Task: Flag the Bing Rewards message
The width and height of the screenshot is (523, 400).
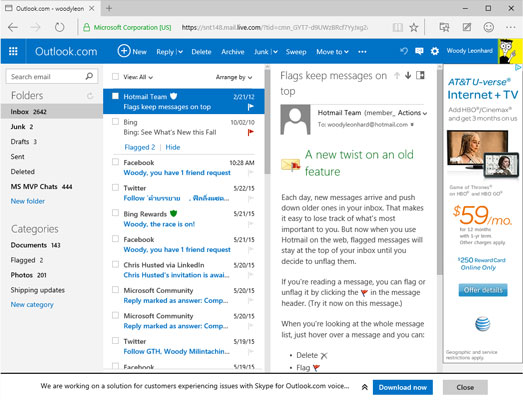Action: click(x=250, y=224)
